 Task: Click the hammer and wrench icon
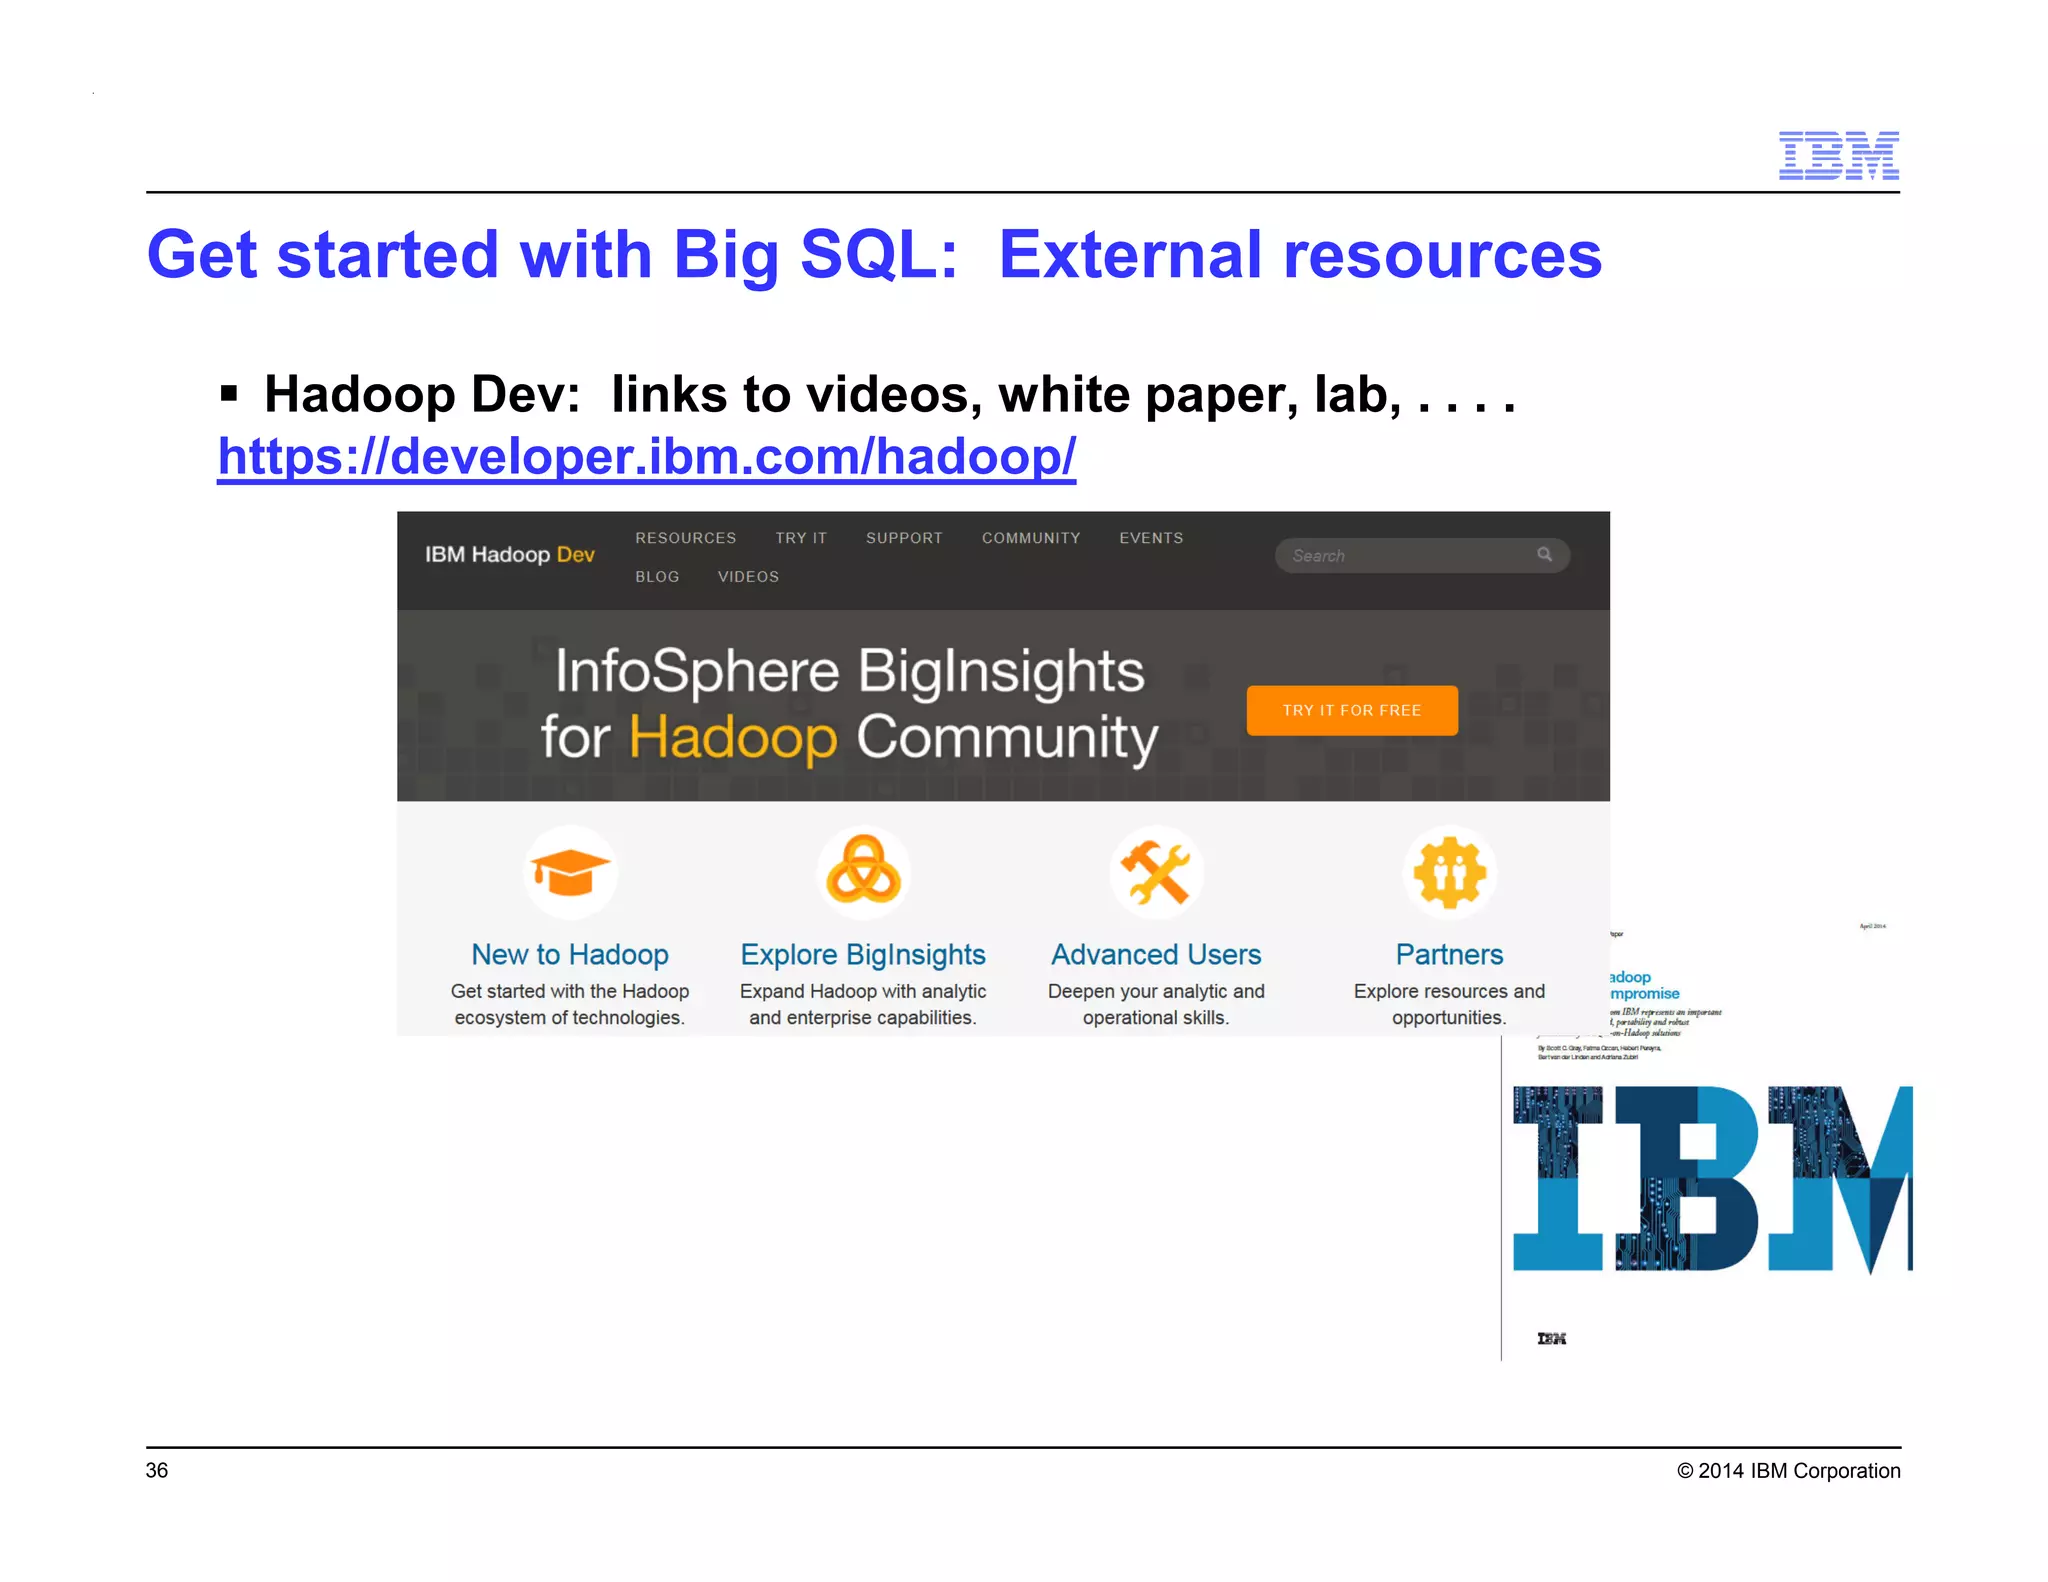[x=1156, y=873]
